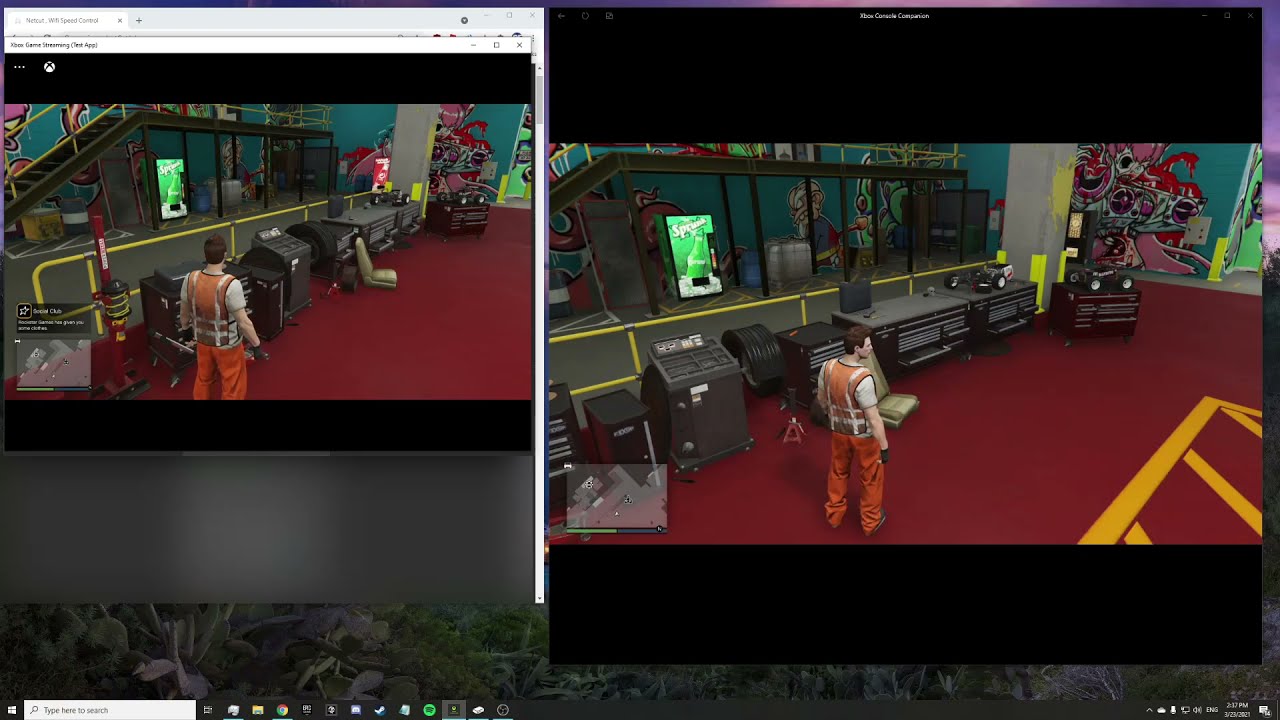Click the network tray icon
Screen dimensions: 1280x720
[x=1185, y=710]
